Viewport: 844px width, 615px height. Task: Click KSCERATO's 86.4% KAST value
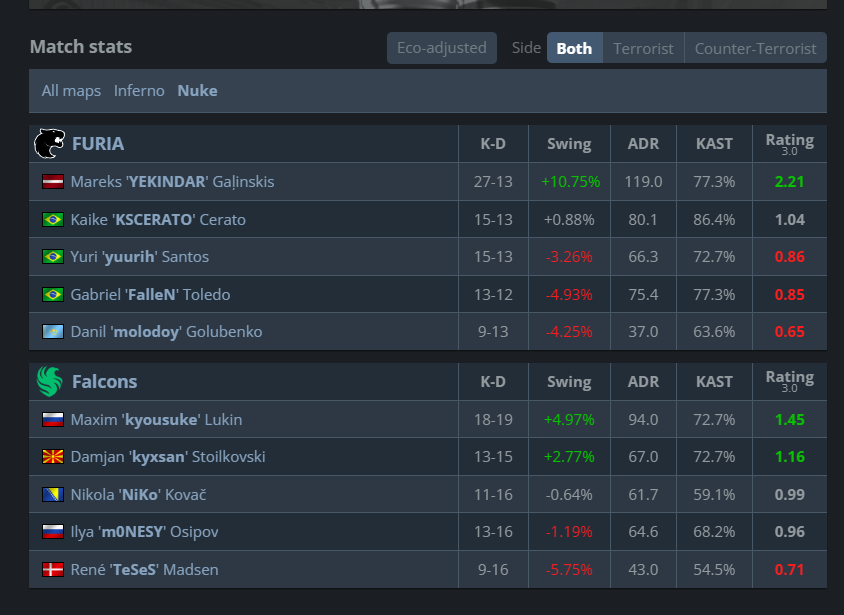pos(714,220)
